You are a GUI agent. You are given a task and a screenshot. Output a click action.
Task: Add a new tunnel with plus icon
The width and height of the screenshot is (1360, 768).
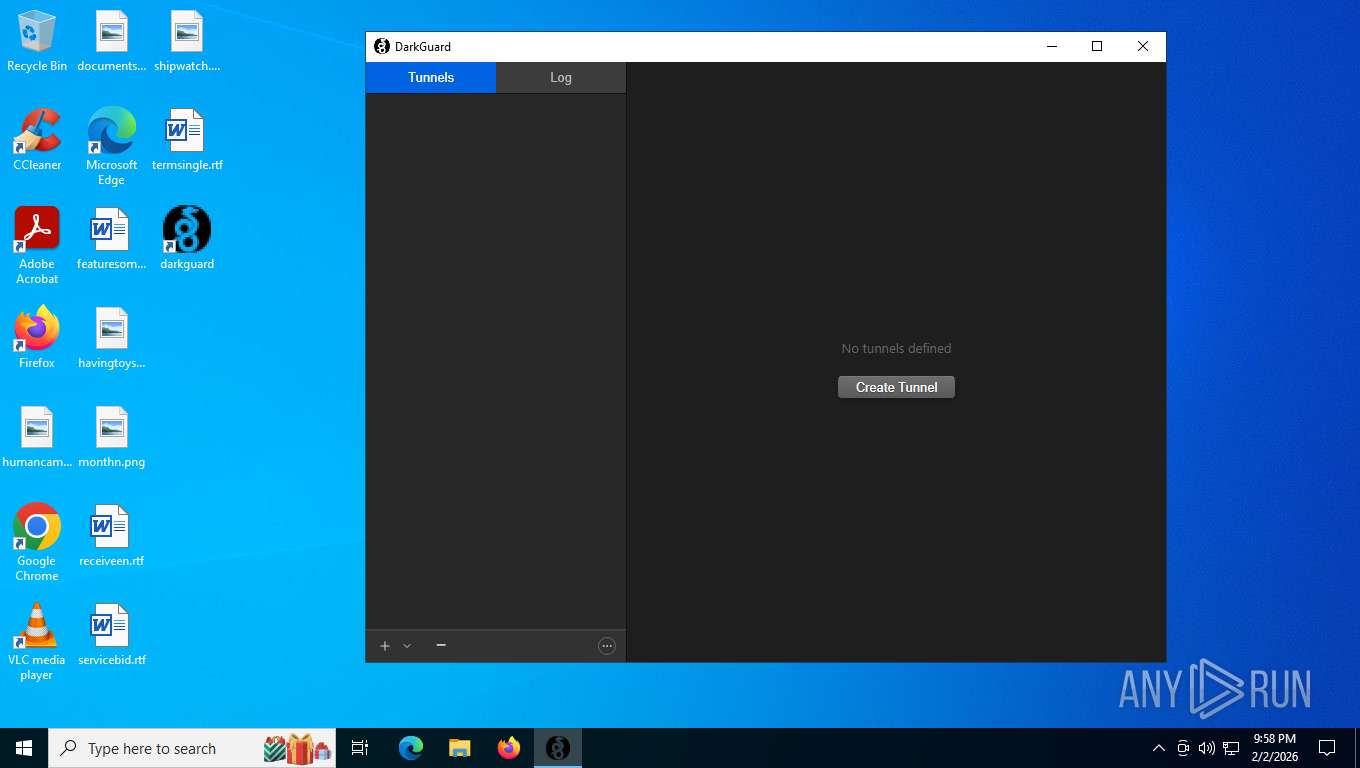click(x=385, y=646)
